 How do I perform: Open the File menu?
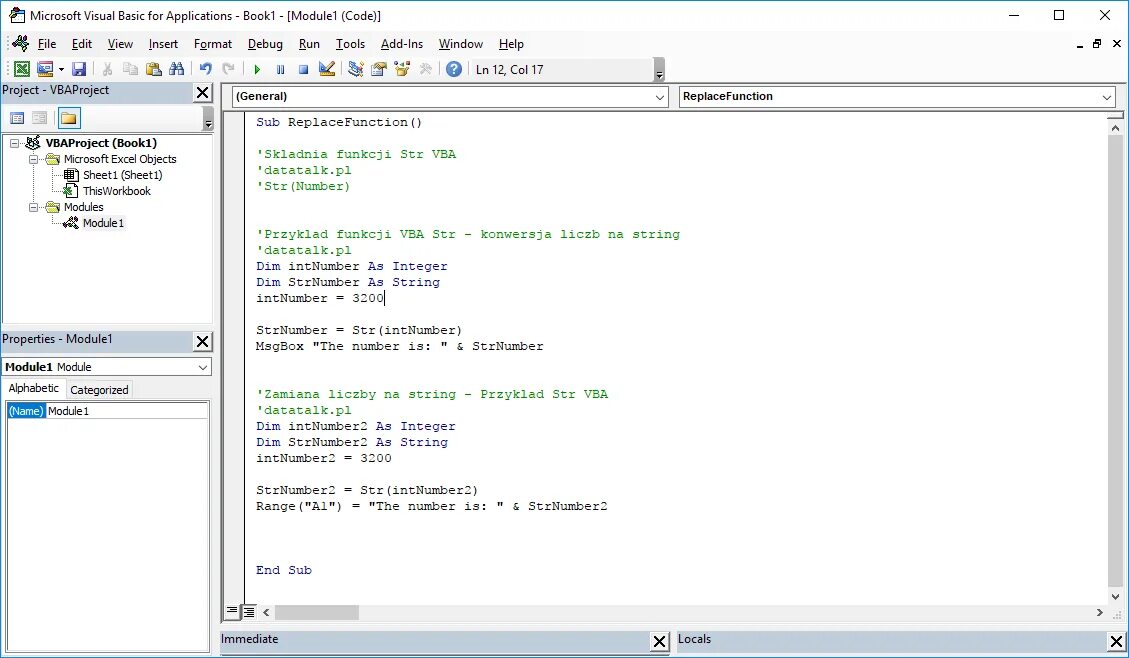pos(47,44)
